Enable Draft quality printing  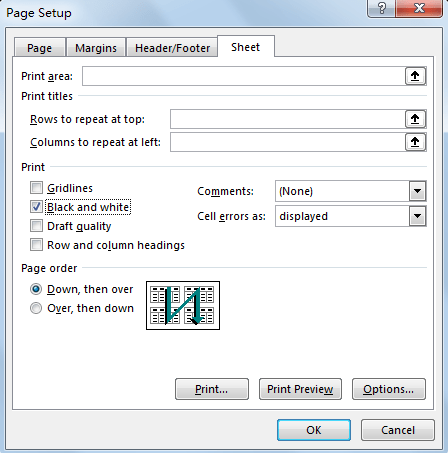click(x=36, y=226)
